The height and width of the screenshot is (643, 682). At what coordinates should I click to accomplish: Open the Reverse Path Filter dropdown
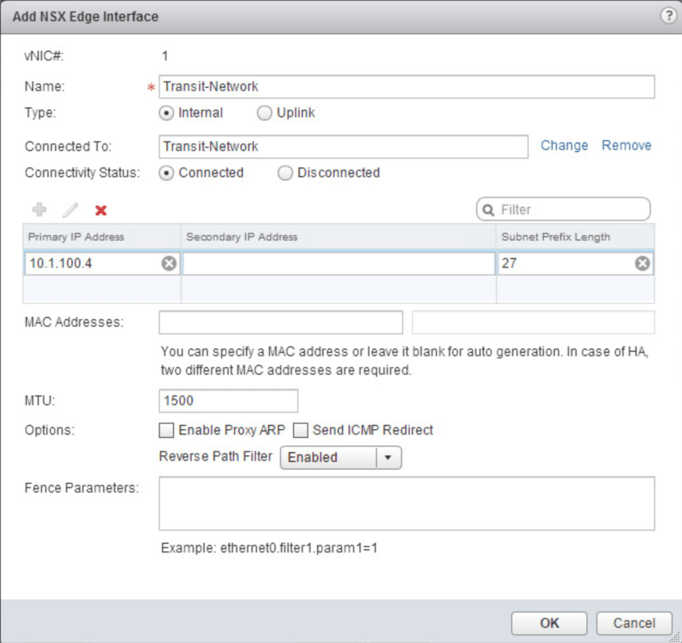[x=388, y=457]
